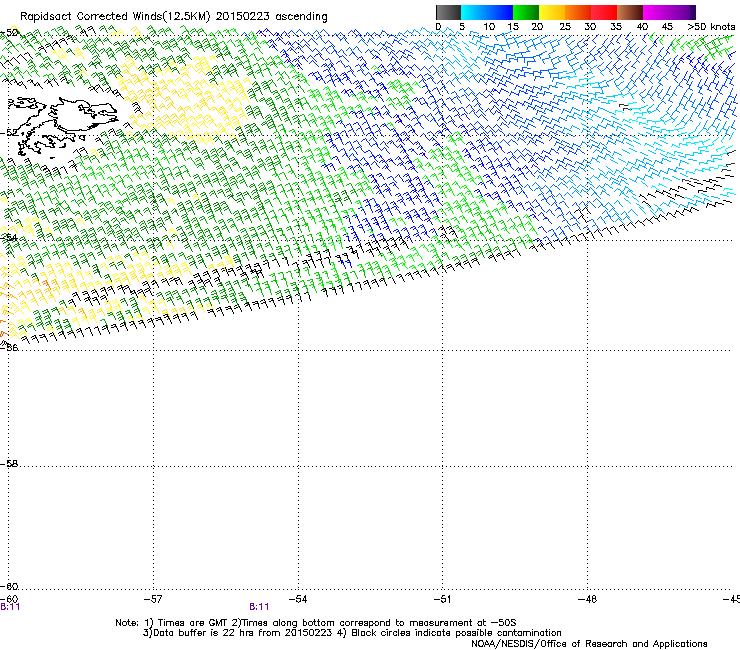Click the word "ascending" in the title
Image resolution: width=740 pixels, height=650 pixels.
click(x=302, y=17)
